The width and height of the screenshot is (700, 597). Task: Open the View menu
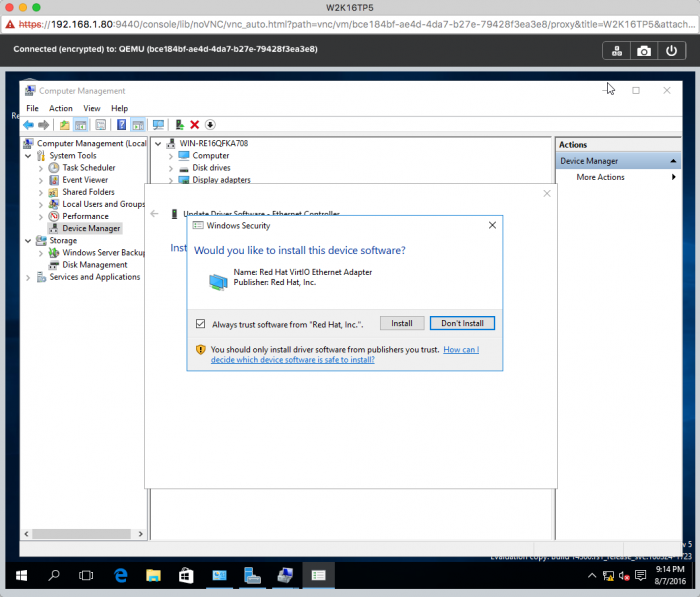[92, 108]
